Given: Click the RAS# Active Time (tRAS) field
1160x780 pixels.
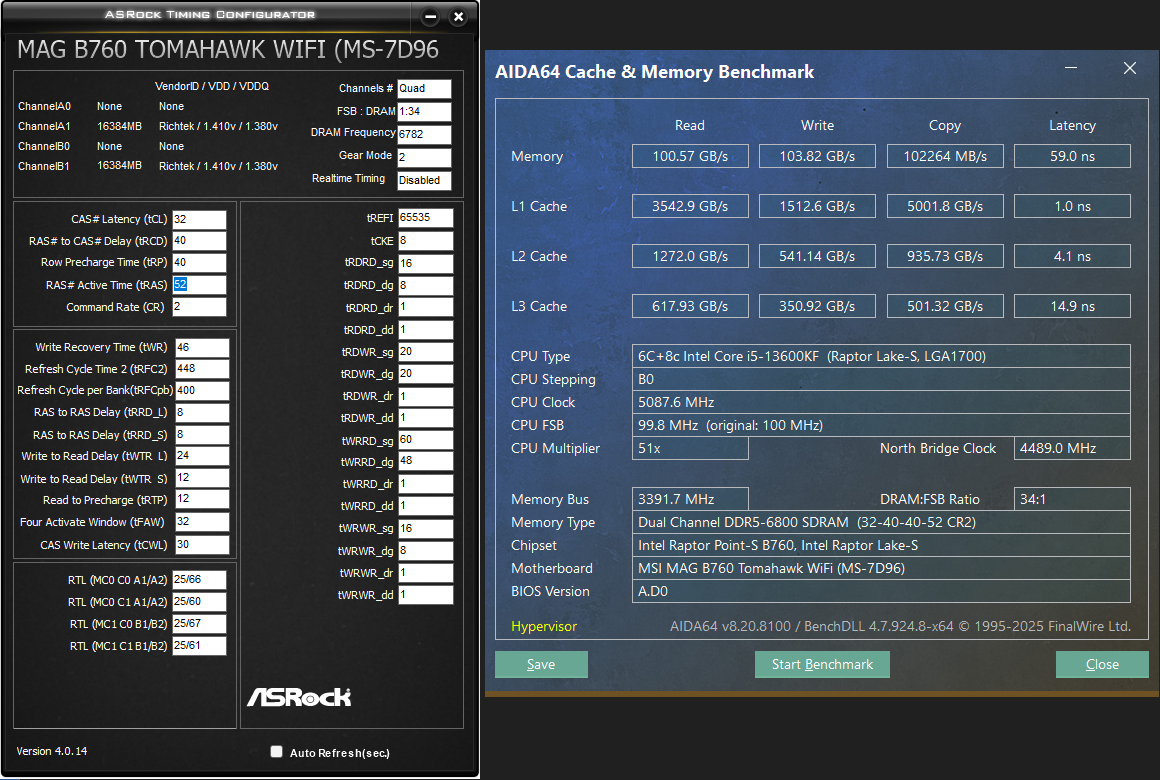Looking at the screenshot, I should [199, 285].
